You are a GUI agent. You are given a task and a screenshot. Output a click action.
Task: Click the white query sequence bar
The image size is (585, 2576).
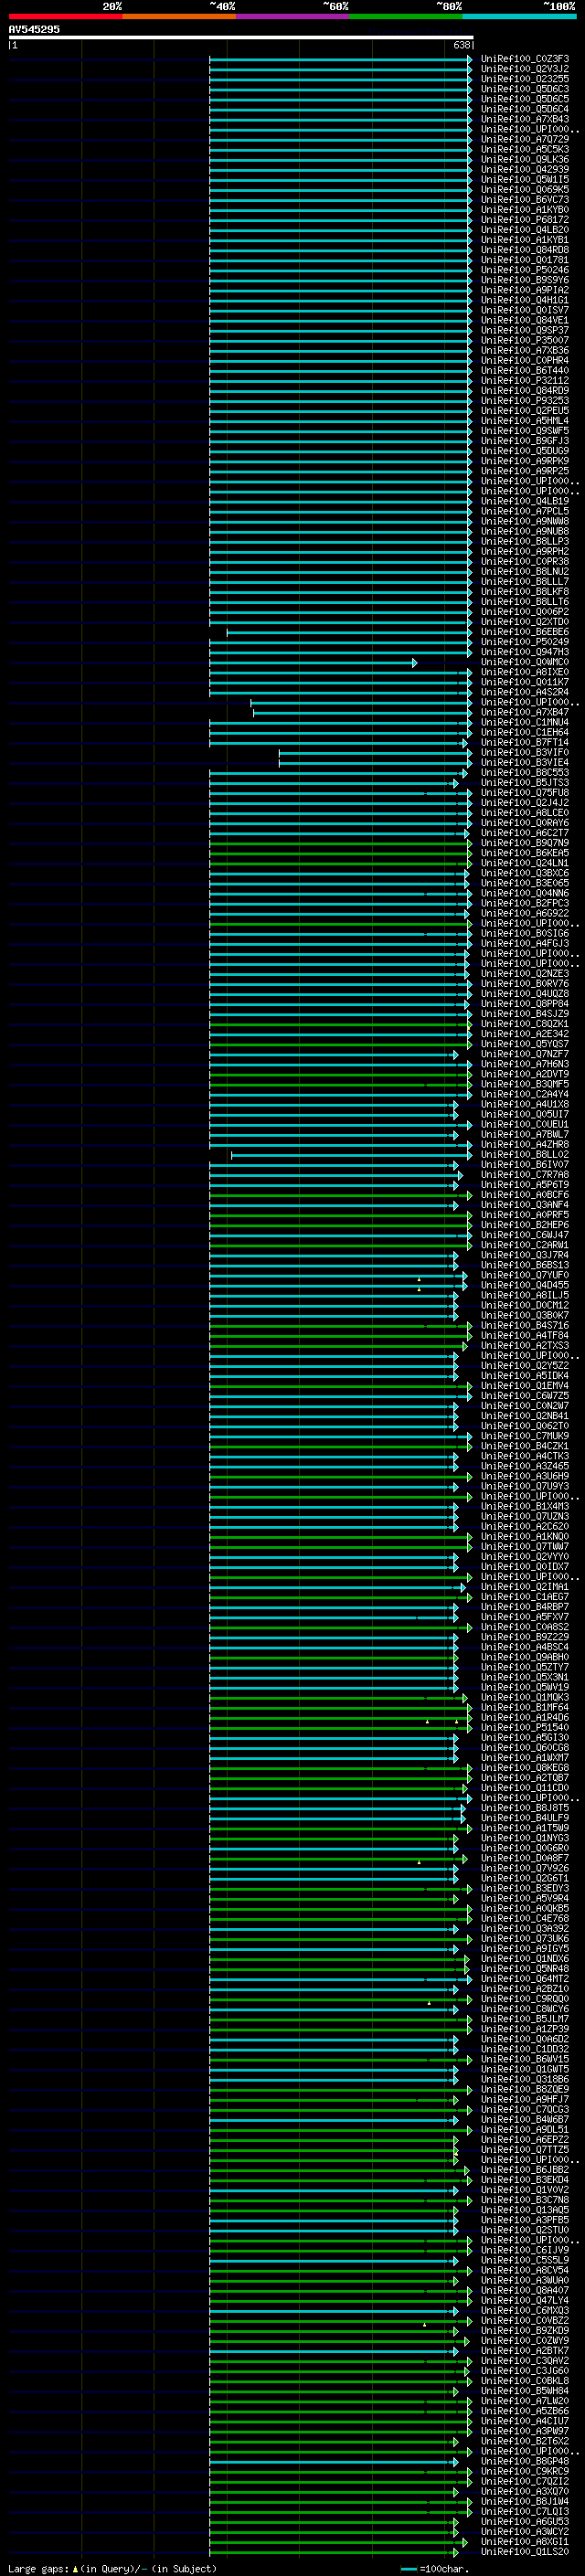click(x=241, y=37)
